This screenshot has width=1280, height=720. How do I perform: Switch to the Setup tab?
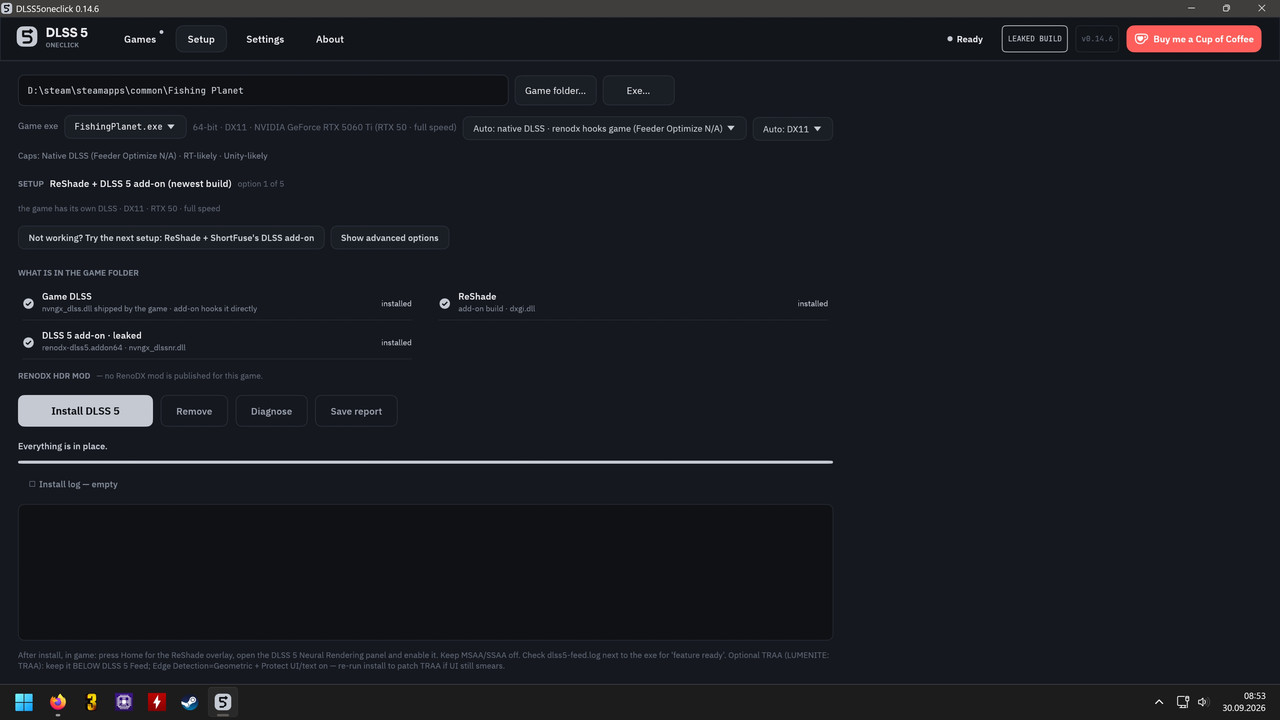(x=201, y=39)
